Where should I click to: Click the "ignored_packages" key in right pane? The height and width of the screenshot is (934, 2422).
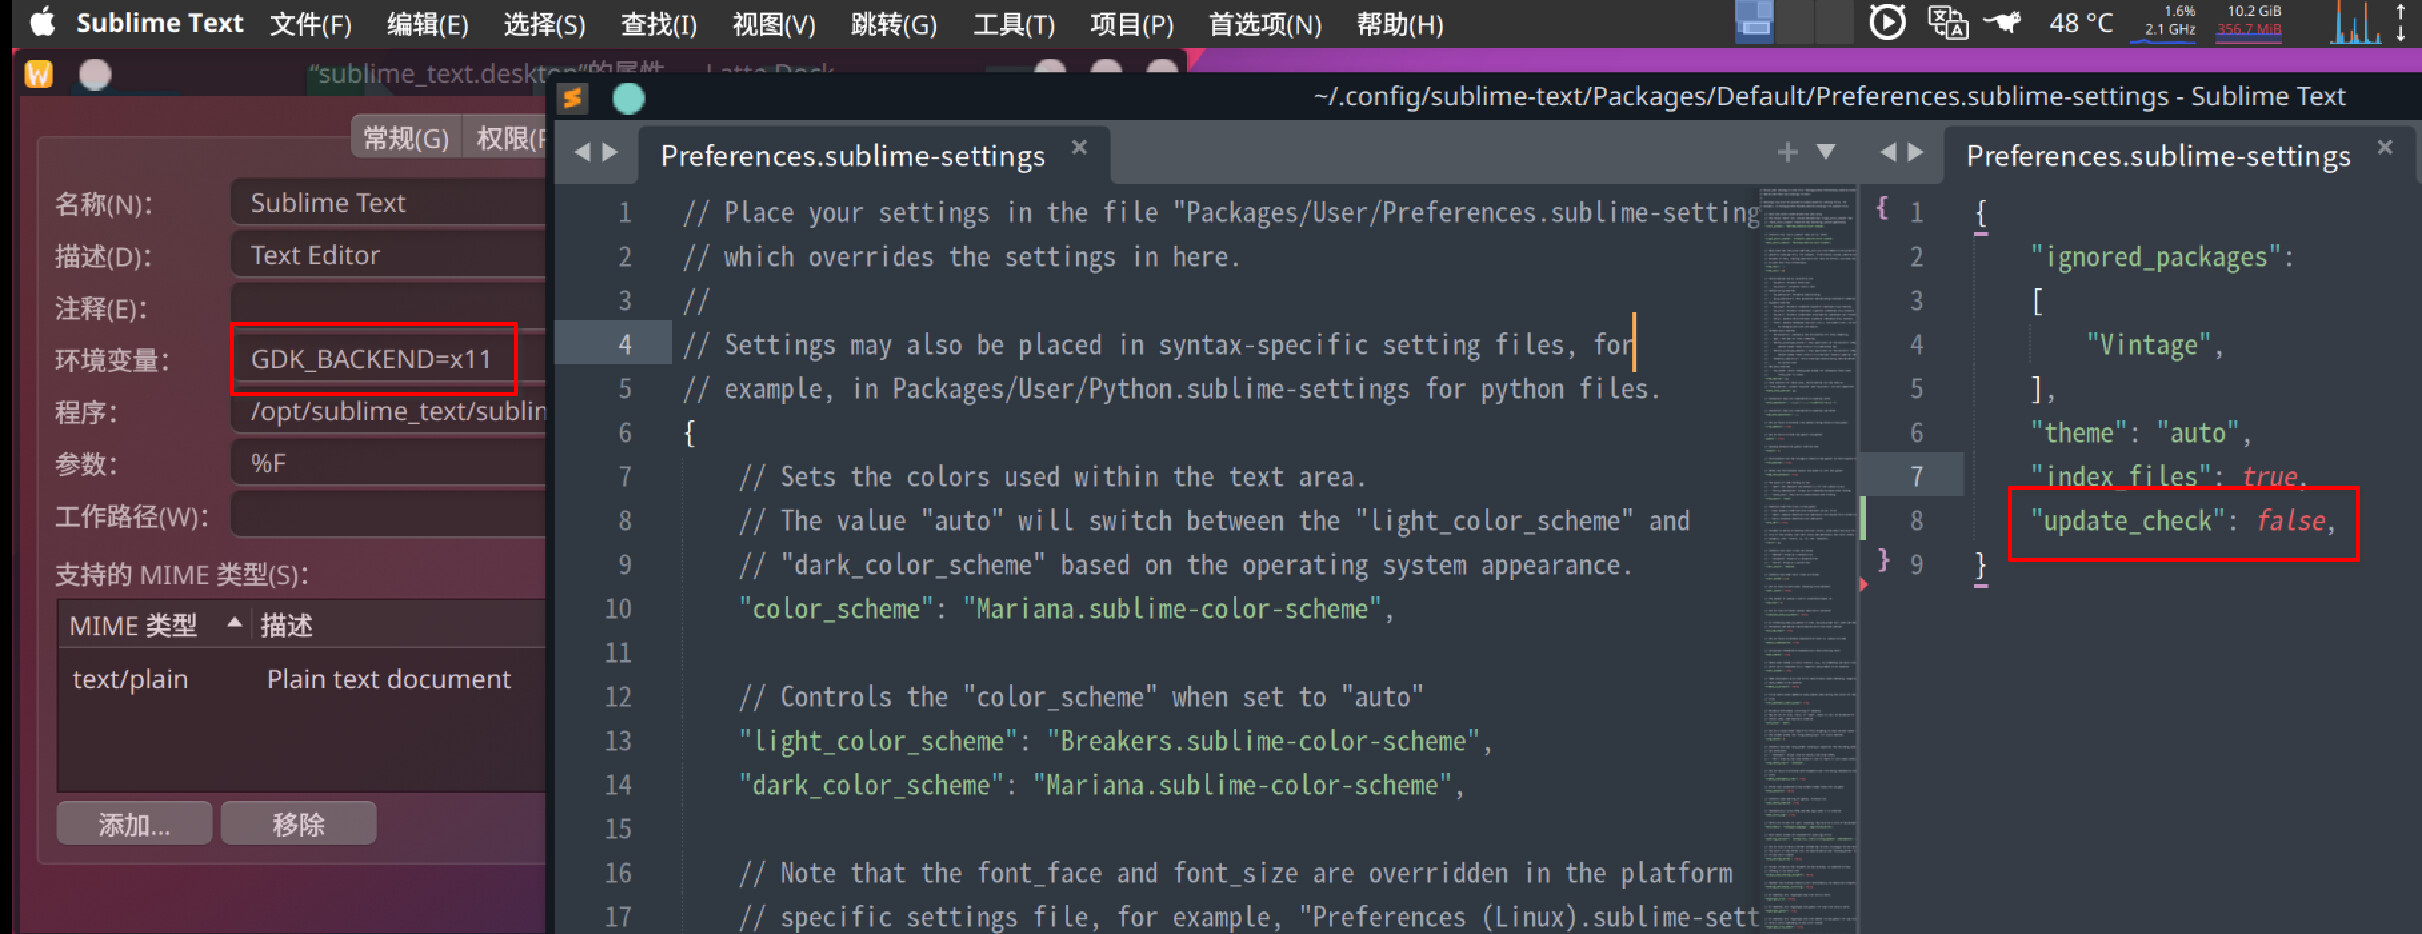tap(2156, 257)
